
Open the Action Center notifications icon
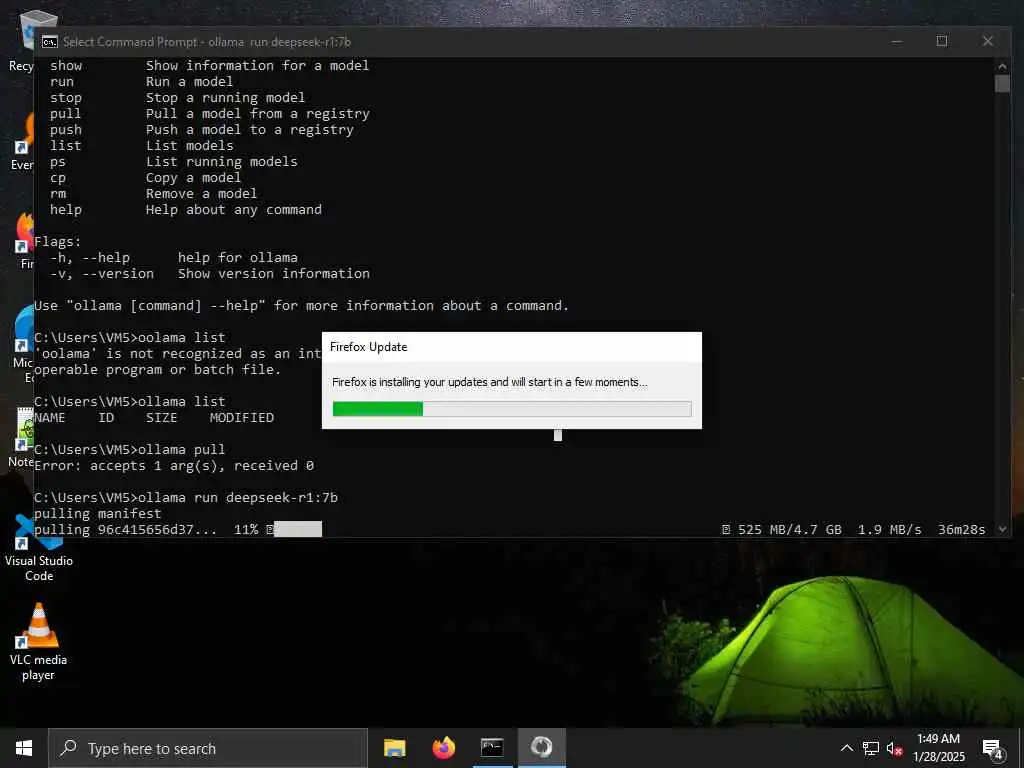tap(993, 749)
